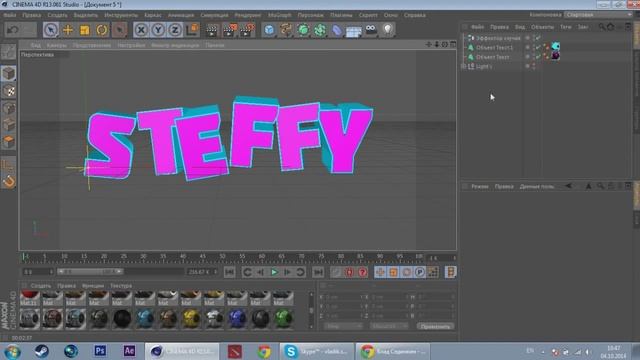Viewport: 640px width, 360px height.
Task: Switch to the Make Editable mode icon
Action: (x=9, y=52)
